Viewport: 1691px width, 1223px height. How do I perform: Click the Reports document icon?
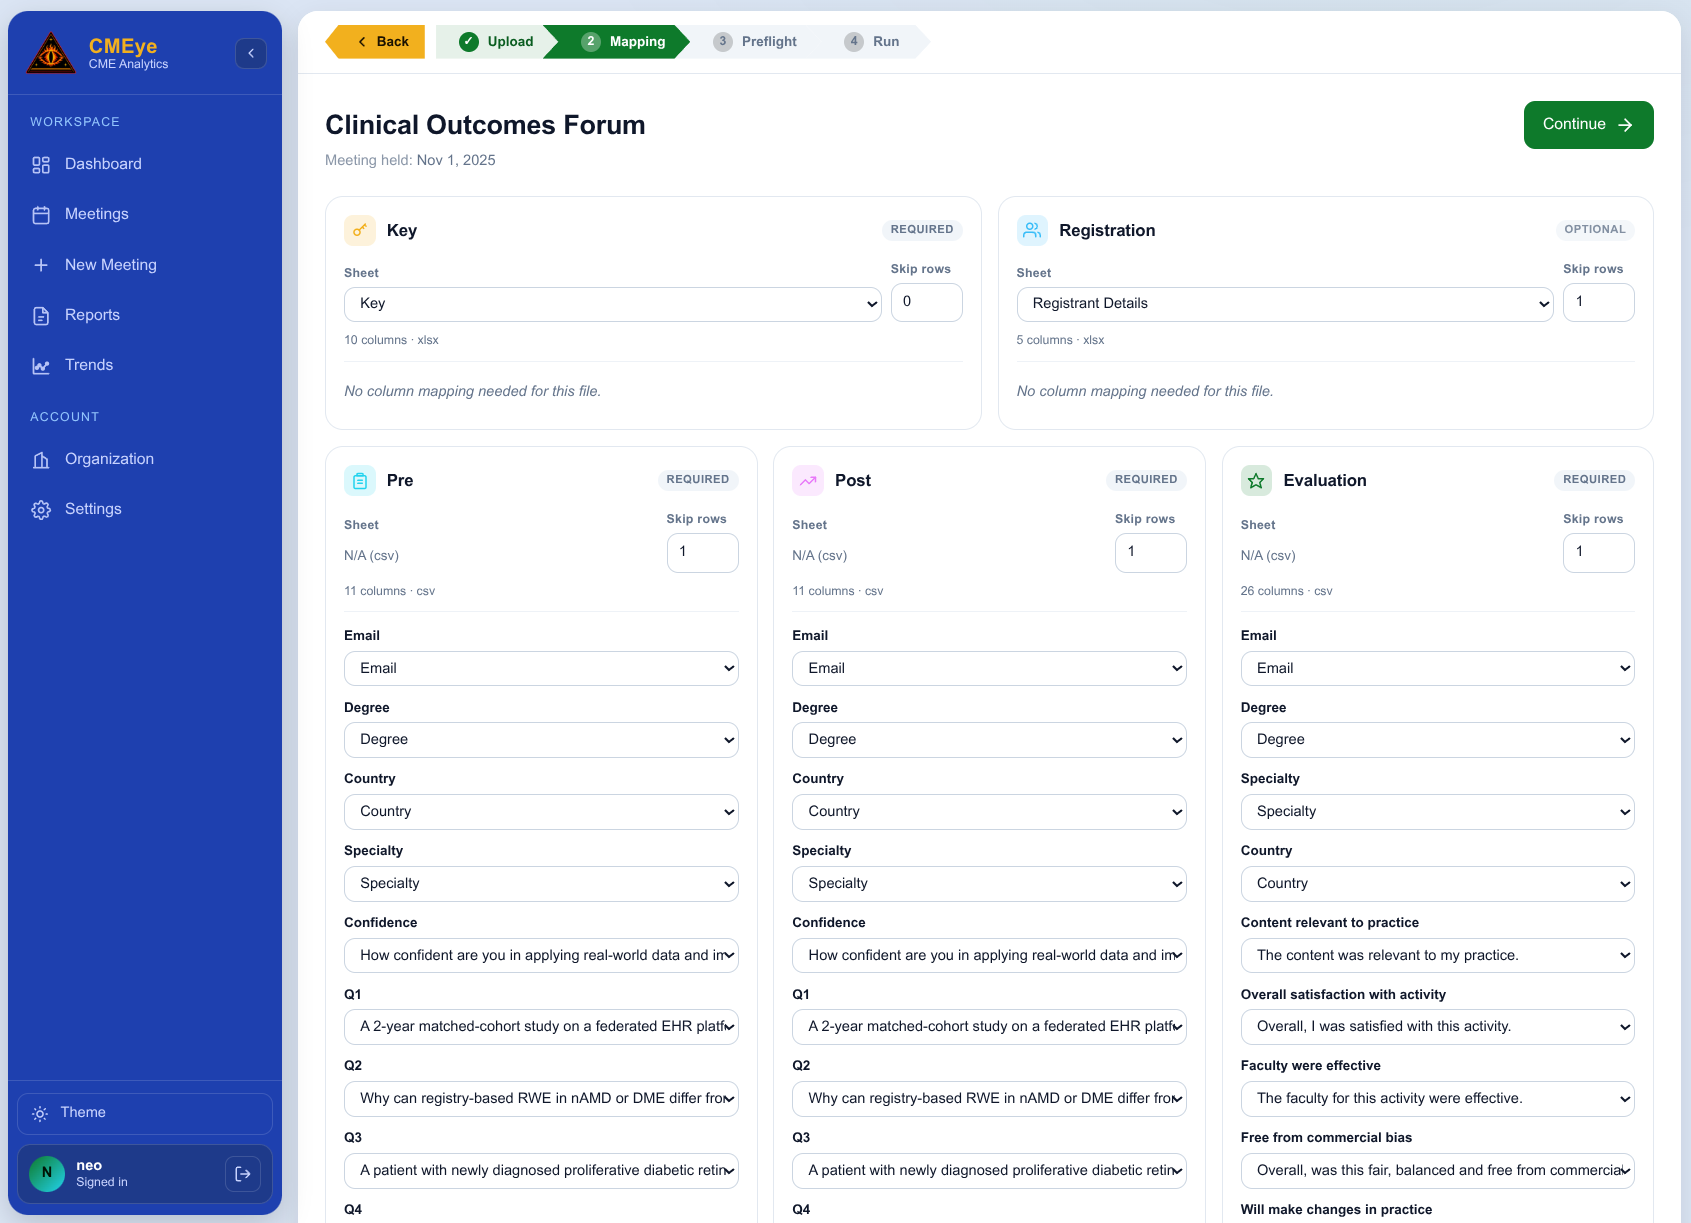[x=41, y=316]
